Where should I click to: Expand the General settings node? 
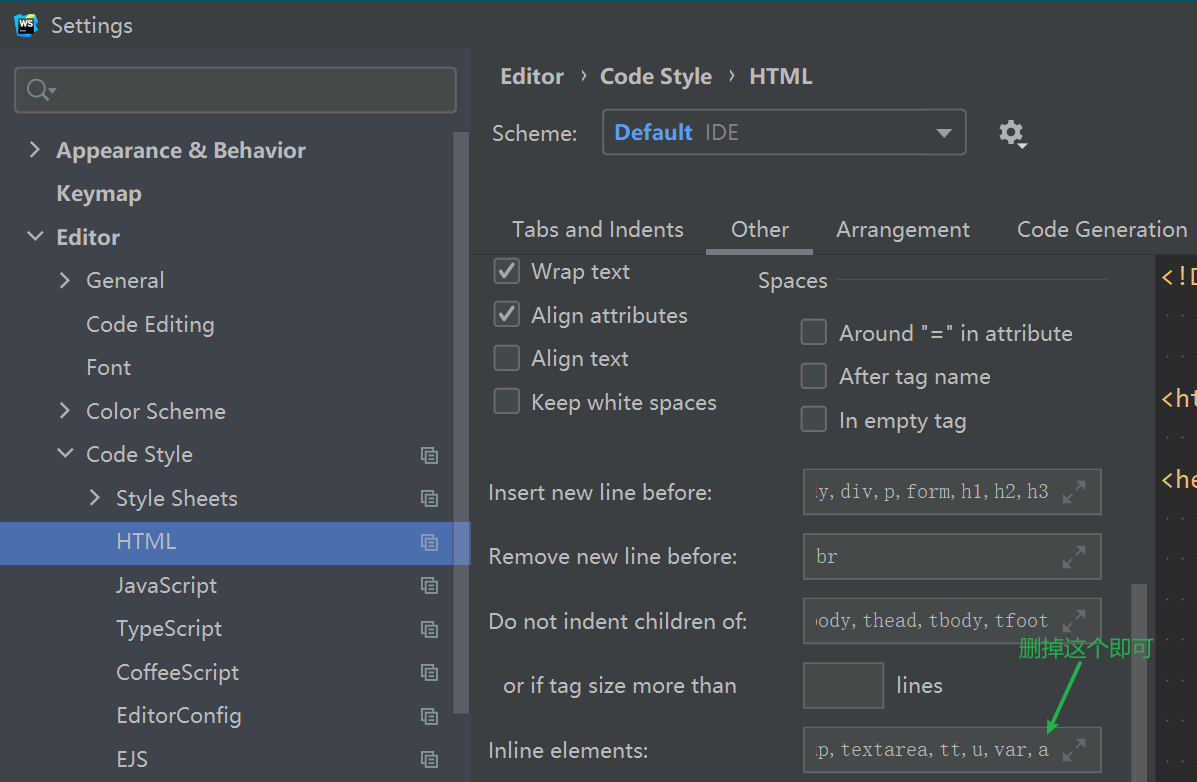[x=63, y=281]
